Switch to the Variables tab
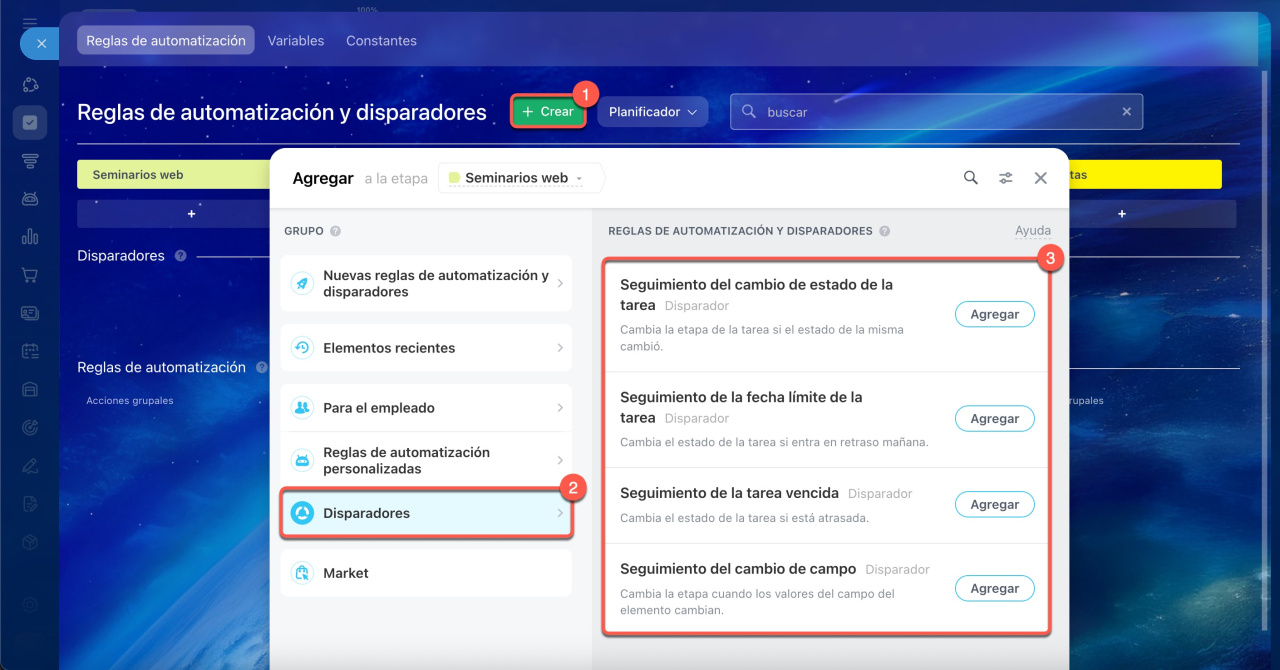This screenshot has height=670, width=1280. tap(296, 41)
